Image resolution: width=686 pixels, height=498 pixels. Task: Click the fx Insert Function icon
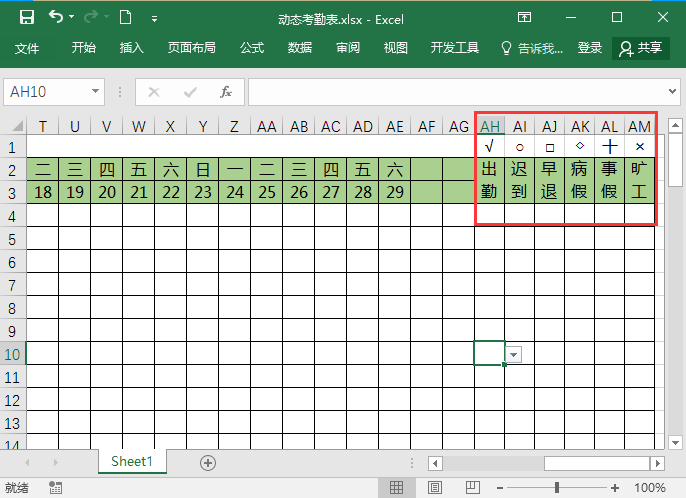pos(226,92)
